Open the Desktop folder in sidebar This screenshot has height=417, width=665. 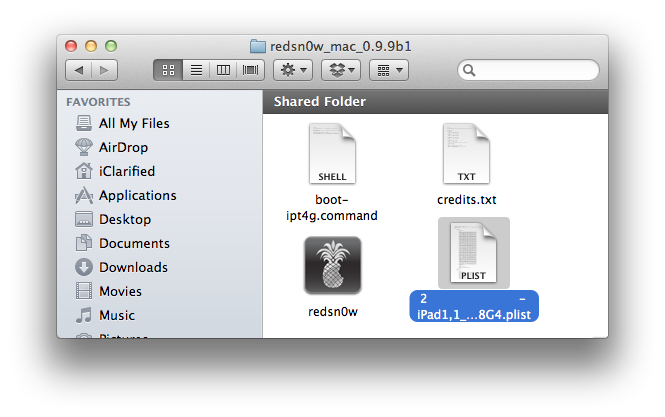(124, 219)
